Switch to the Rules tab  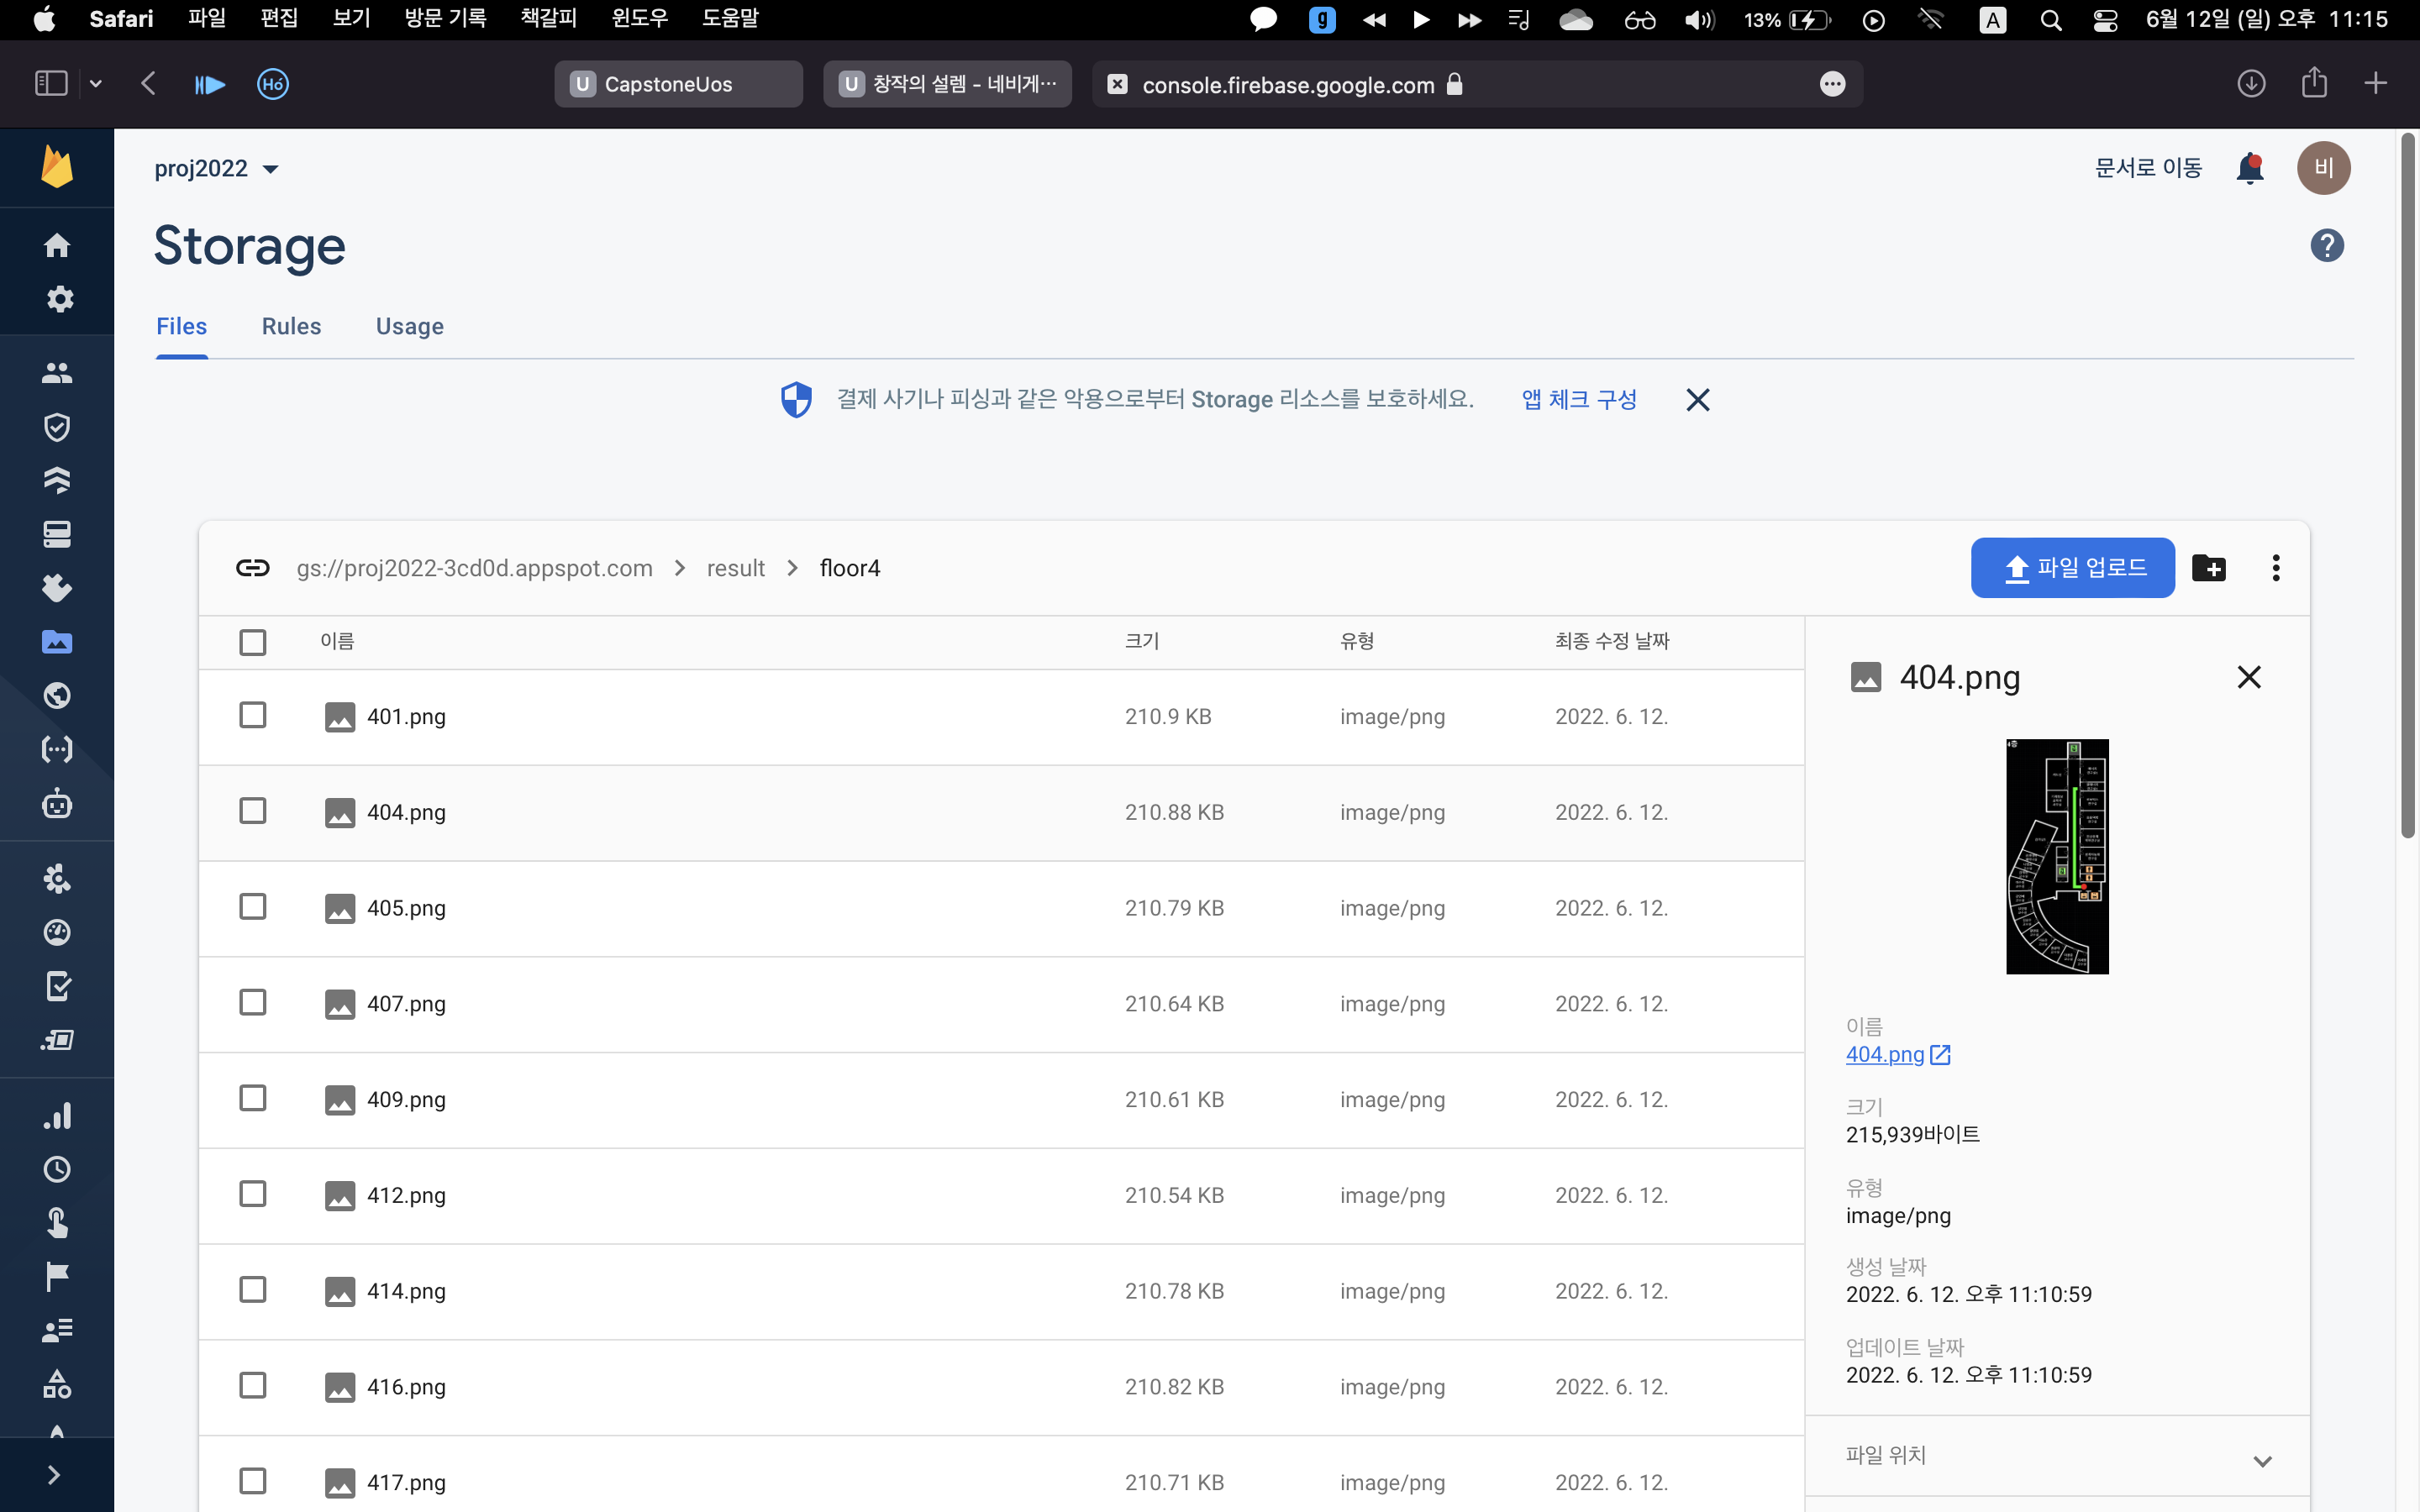coord(291,327)
